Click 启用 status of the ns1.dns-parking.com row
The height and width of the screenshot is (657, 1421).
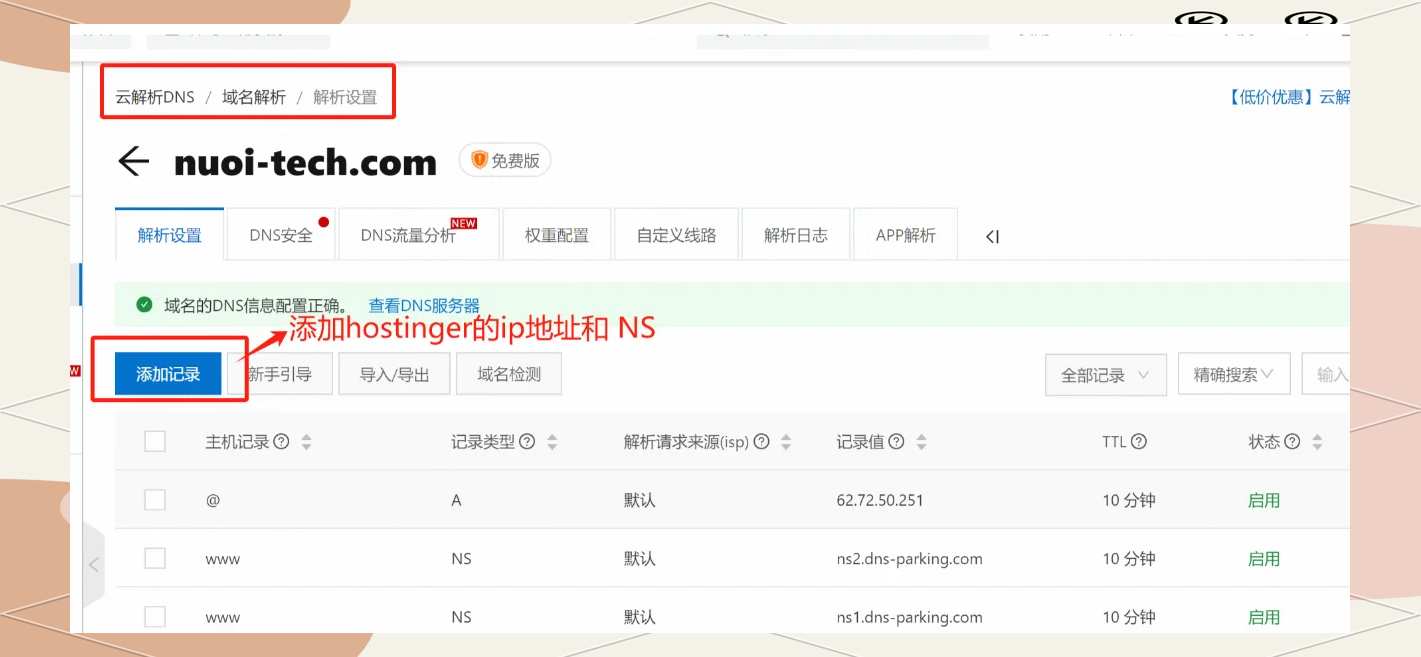point(1264,617)
